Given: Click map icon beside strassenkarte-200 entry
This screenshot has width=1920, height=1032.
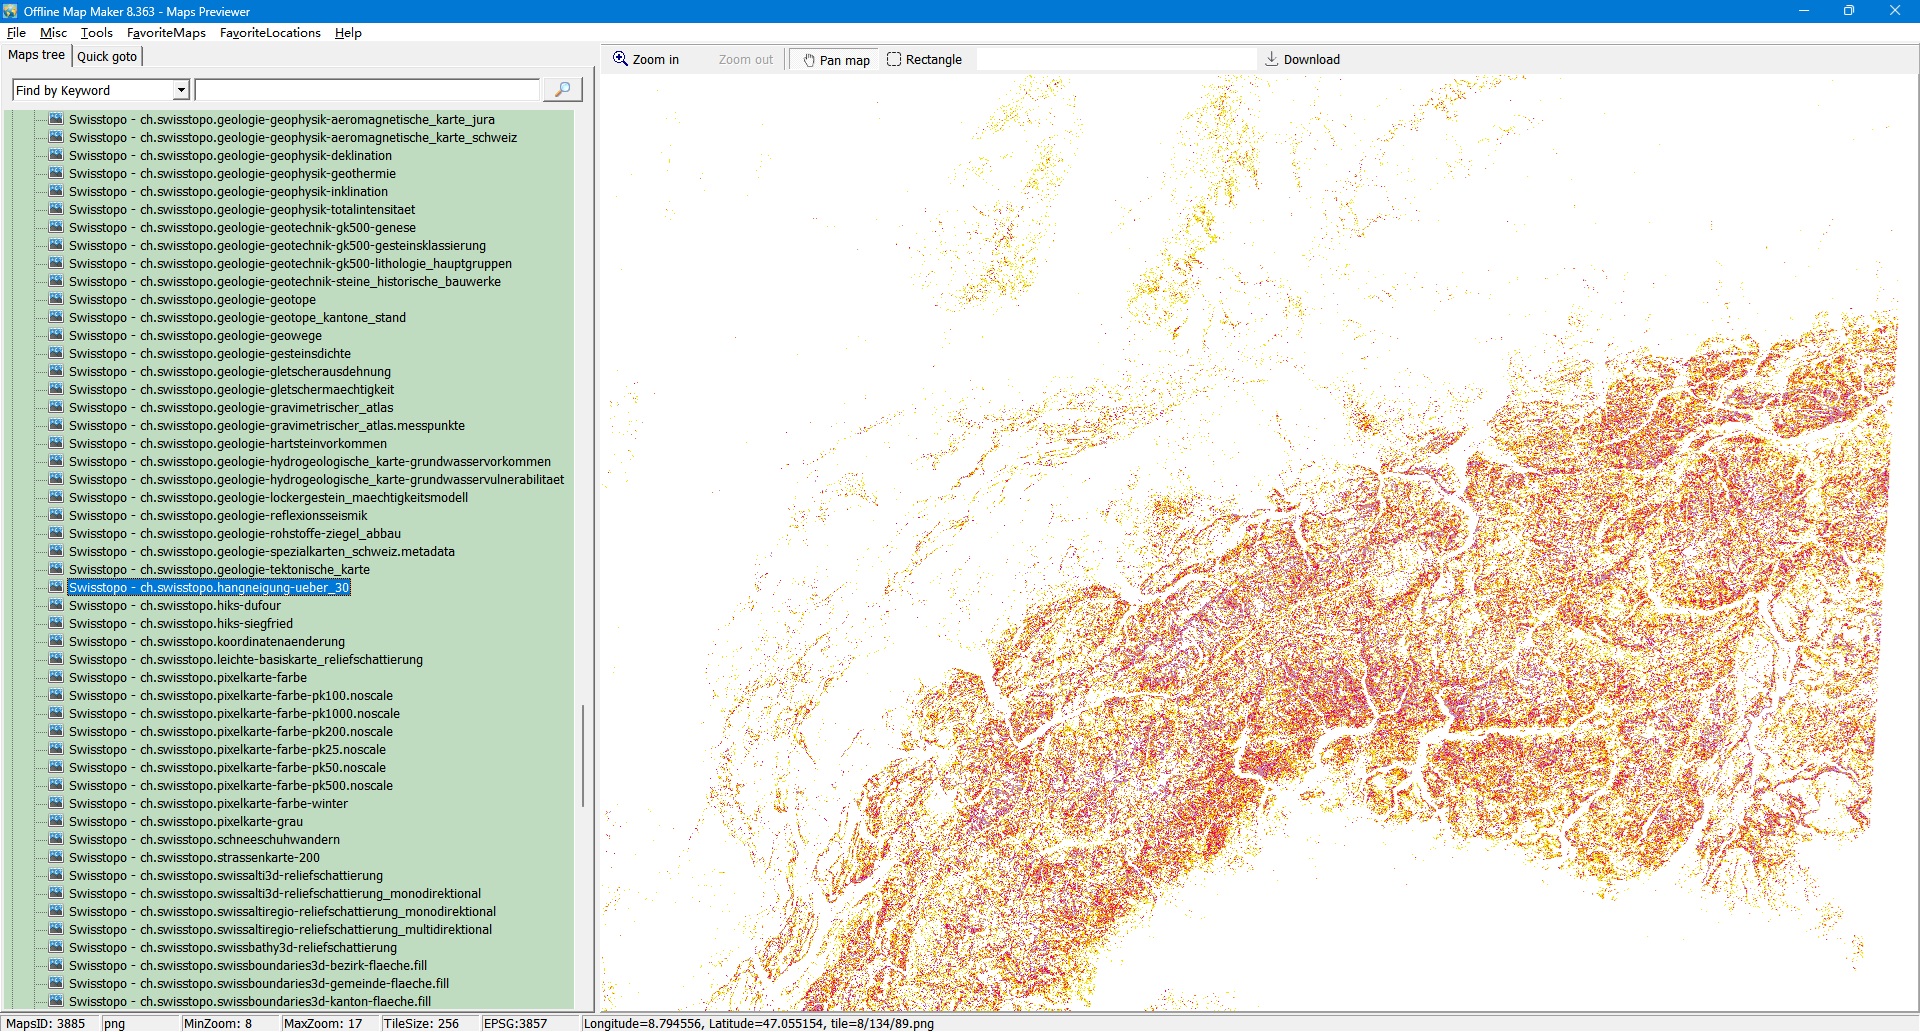Looking at the screenshot, I should [x=56, y=857].
